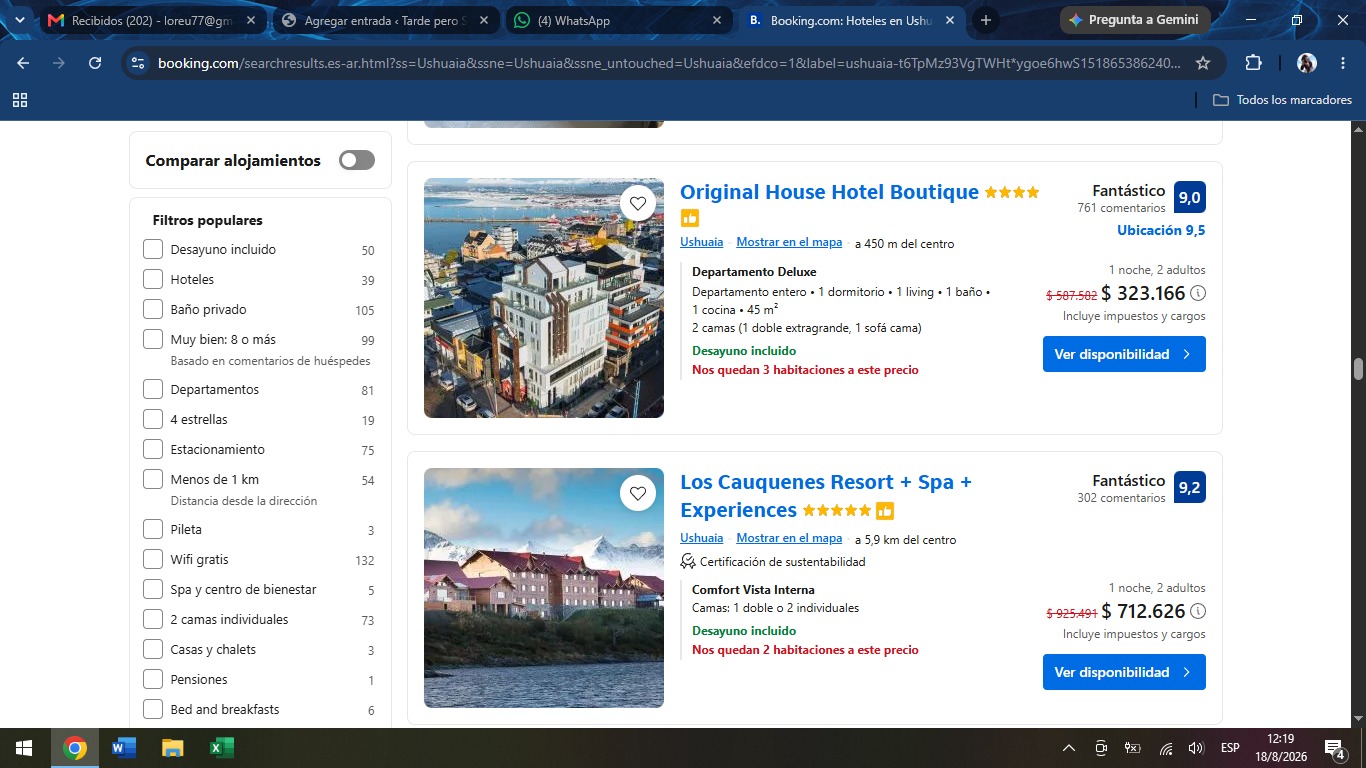
Task: Close the WhatsApp tab
Action: 717,20
